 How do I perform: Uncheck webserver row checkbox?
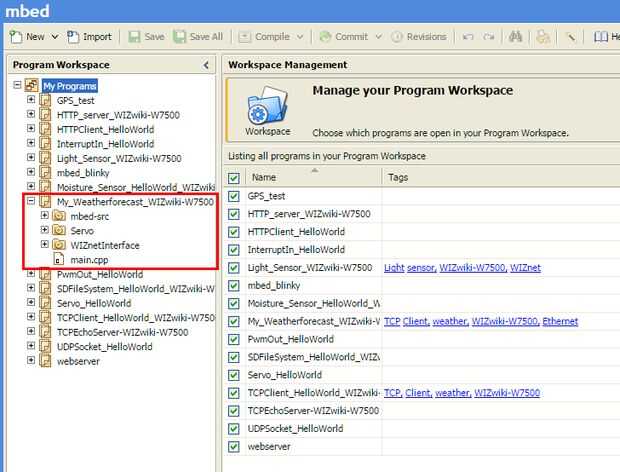point(234,447)
